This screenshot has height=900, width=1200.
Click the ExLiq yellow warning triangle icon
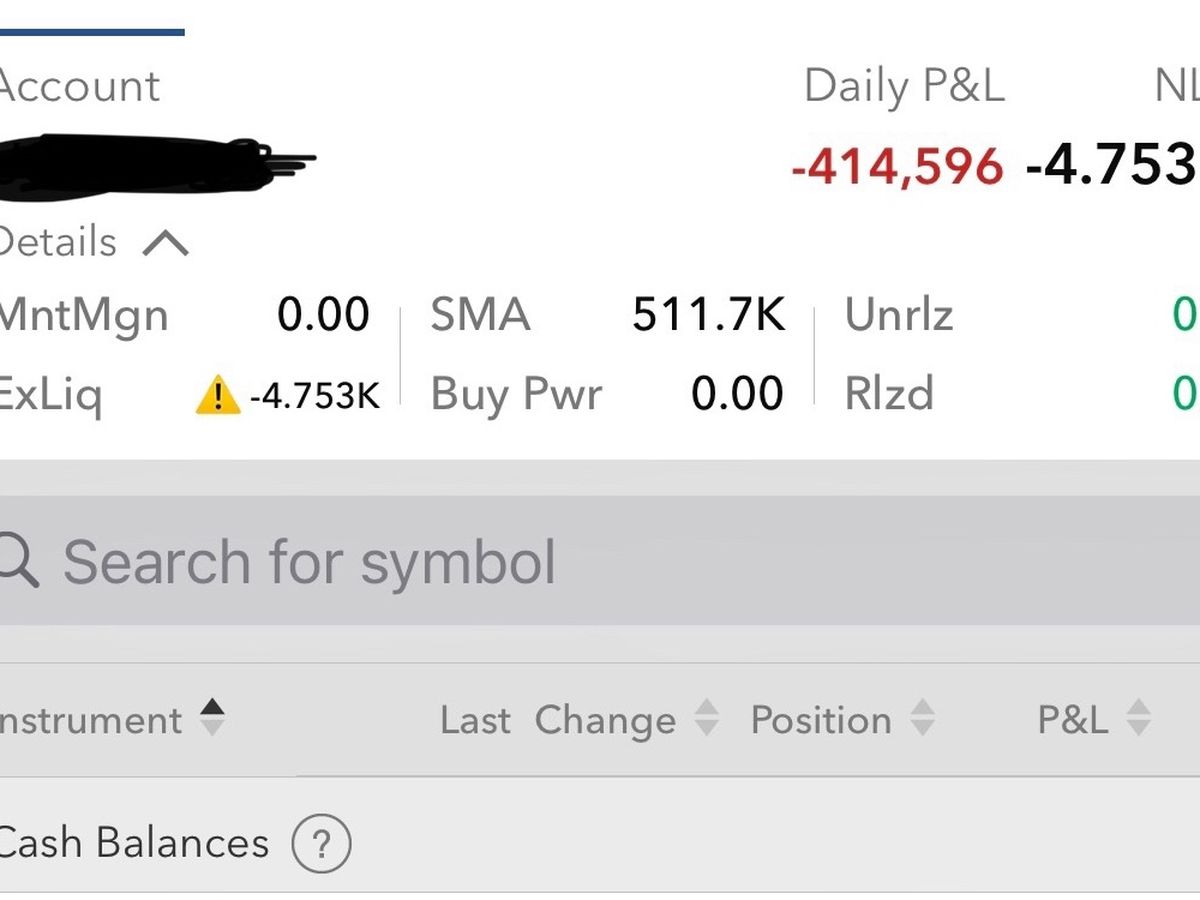tap(218, 395)
